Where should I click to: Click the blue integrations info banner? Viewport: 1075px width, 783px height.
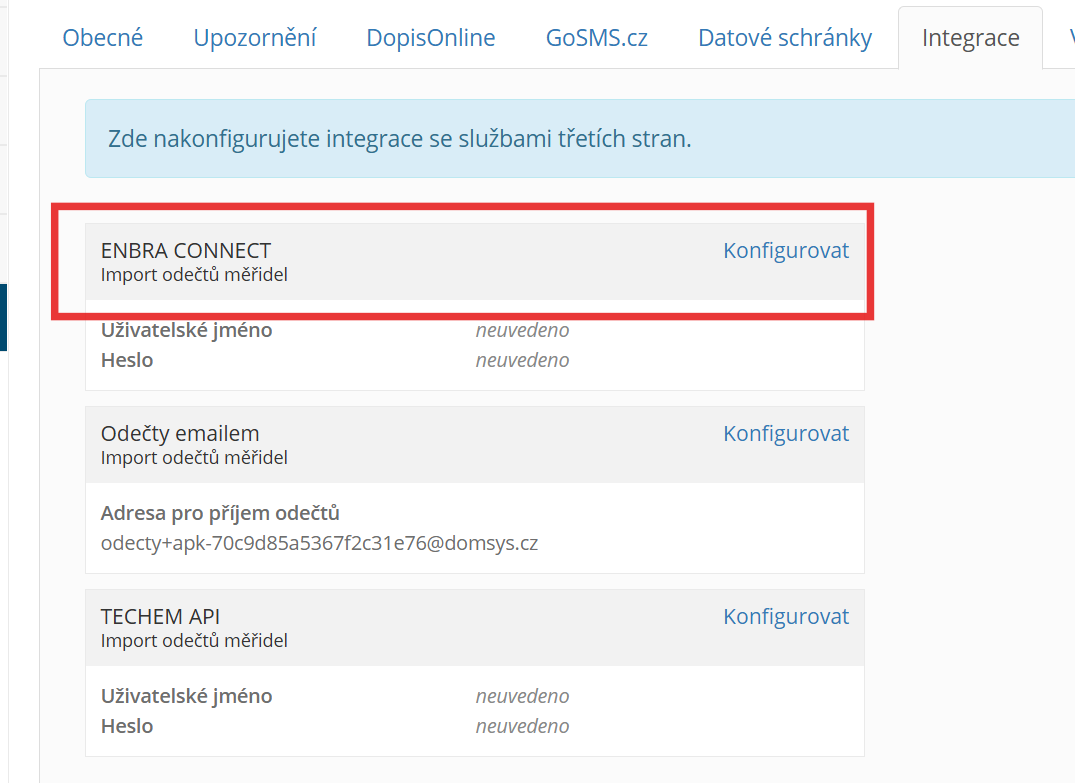tap(580, 138)
